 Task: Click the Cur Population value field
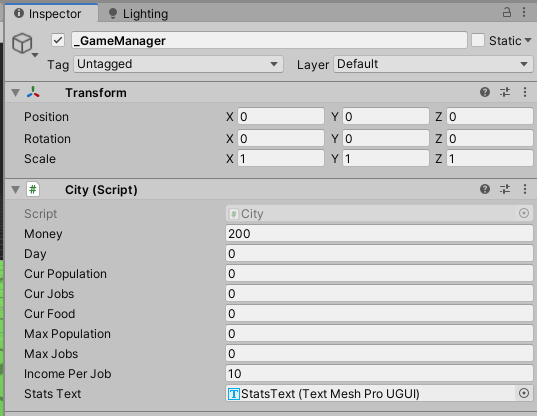click(379, 274)
